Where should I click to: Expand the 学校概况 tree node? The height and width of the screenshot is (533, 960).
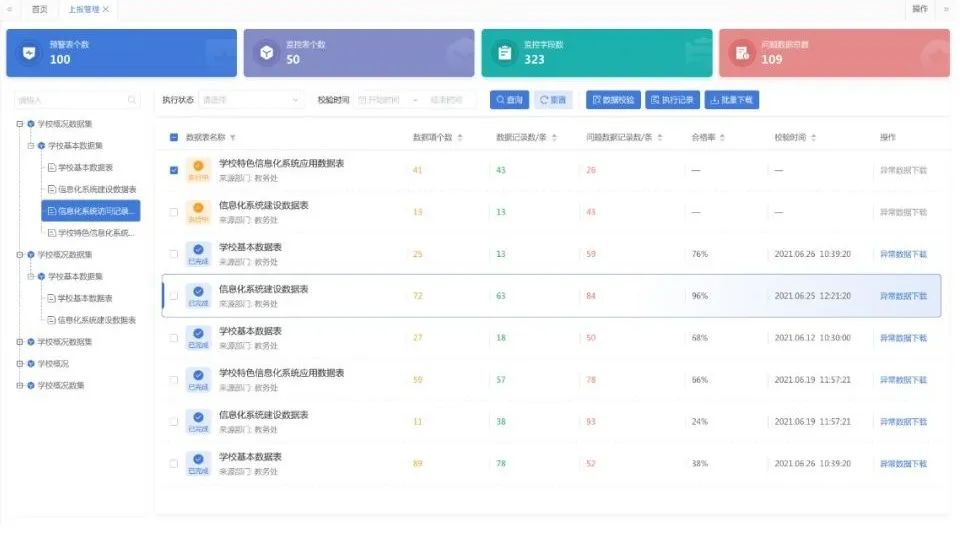click(x=19, y=364)
